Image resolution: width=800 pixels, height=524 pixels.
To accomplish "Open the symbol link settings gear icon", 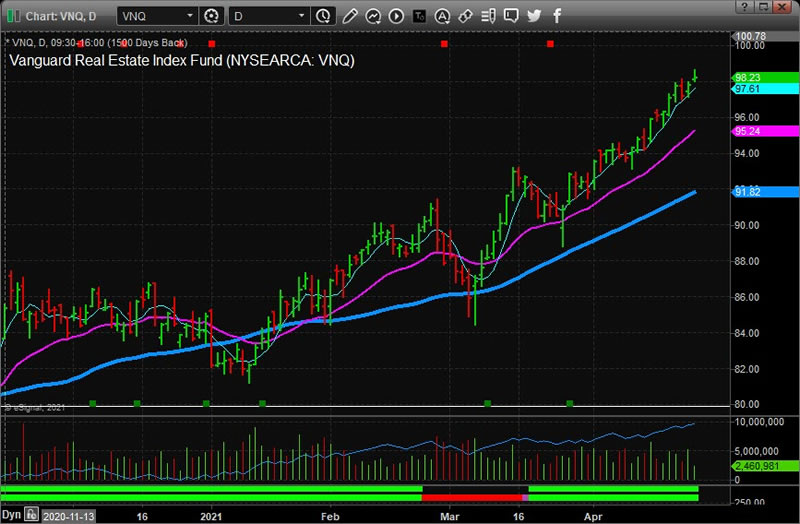I will [211, 16].
